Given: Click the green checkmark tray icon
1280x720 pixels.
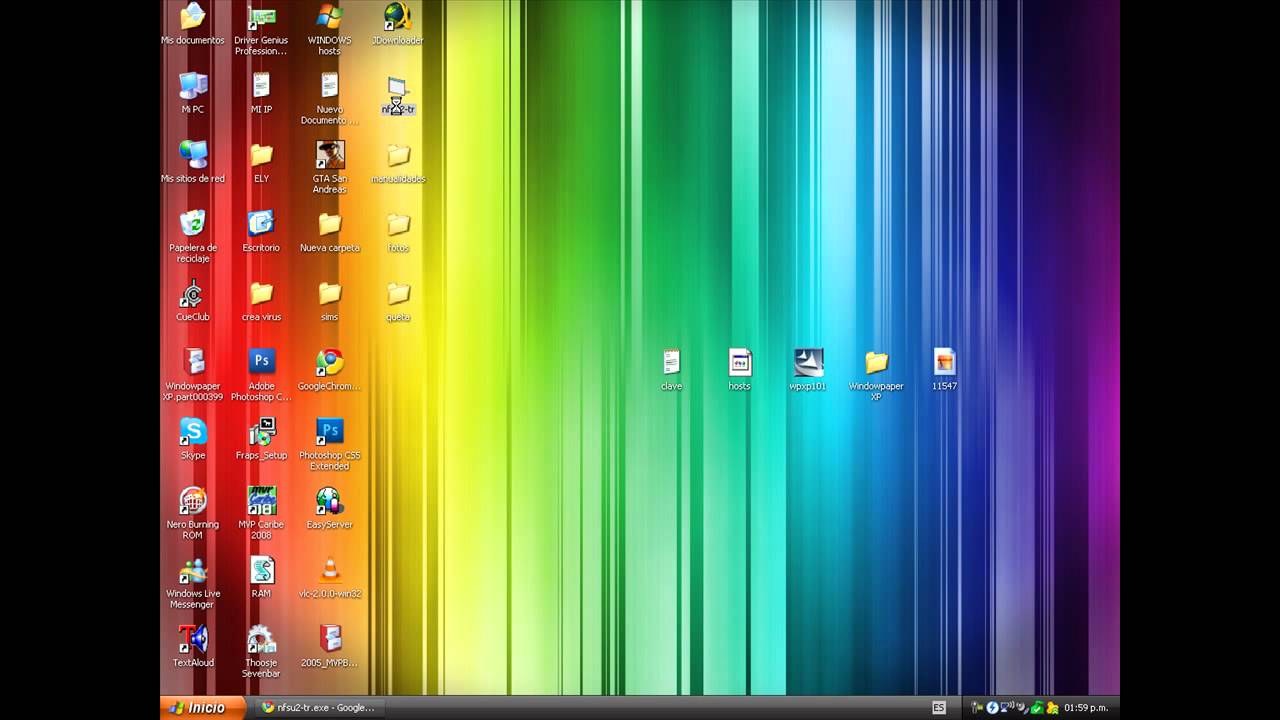Looking at the screenshot, I should (x=1037, y=708).
